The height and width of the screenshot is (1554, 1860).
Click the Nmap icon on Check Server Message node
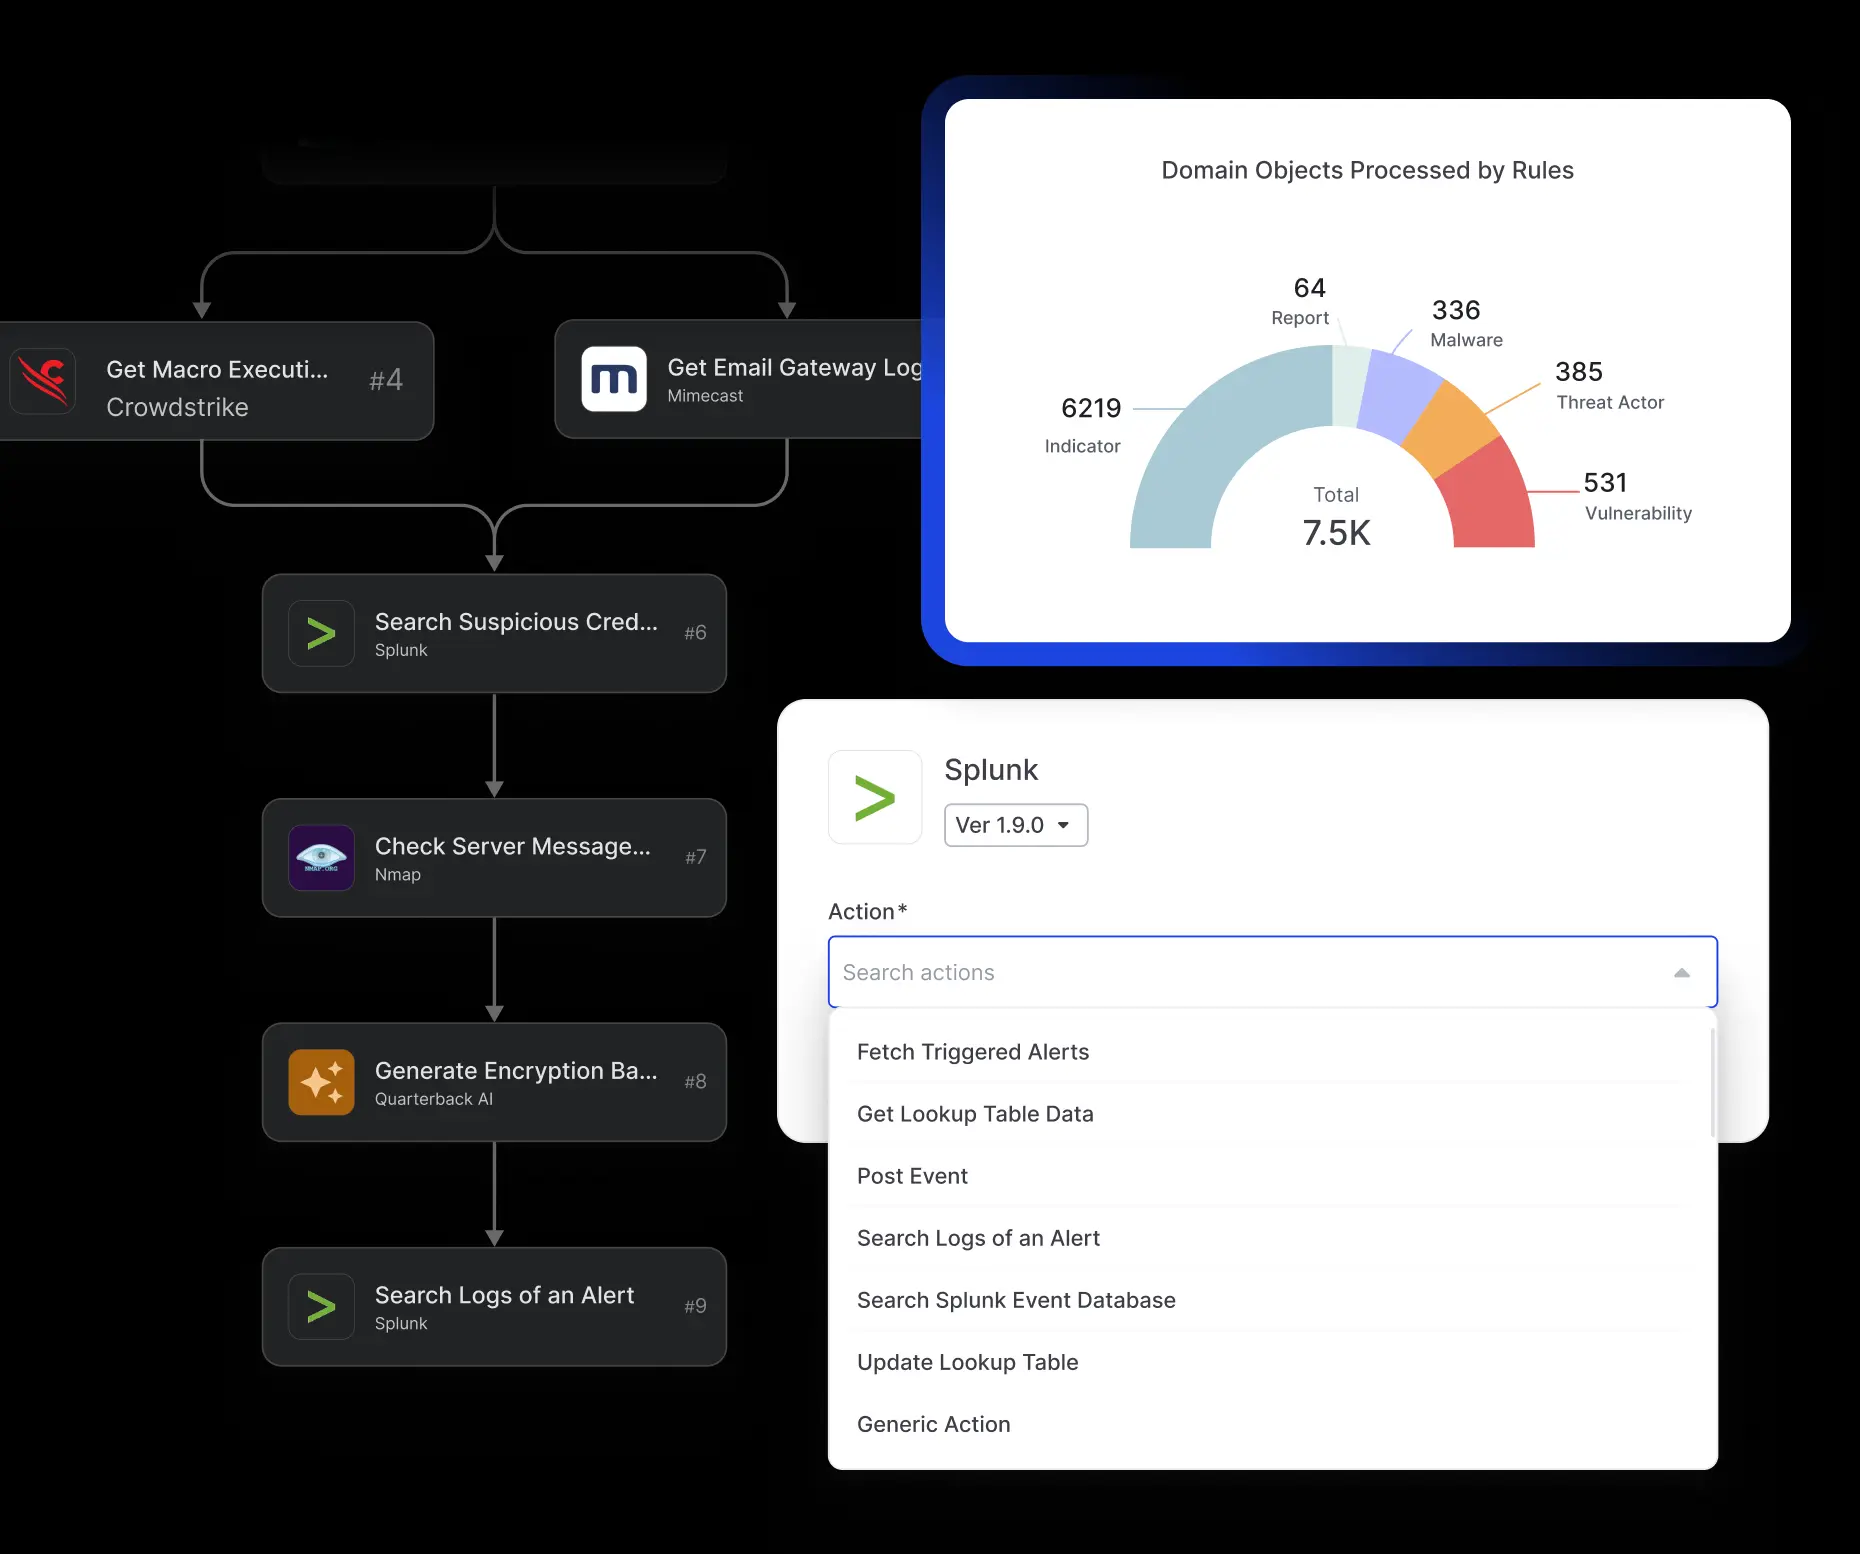[320, 857]
